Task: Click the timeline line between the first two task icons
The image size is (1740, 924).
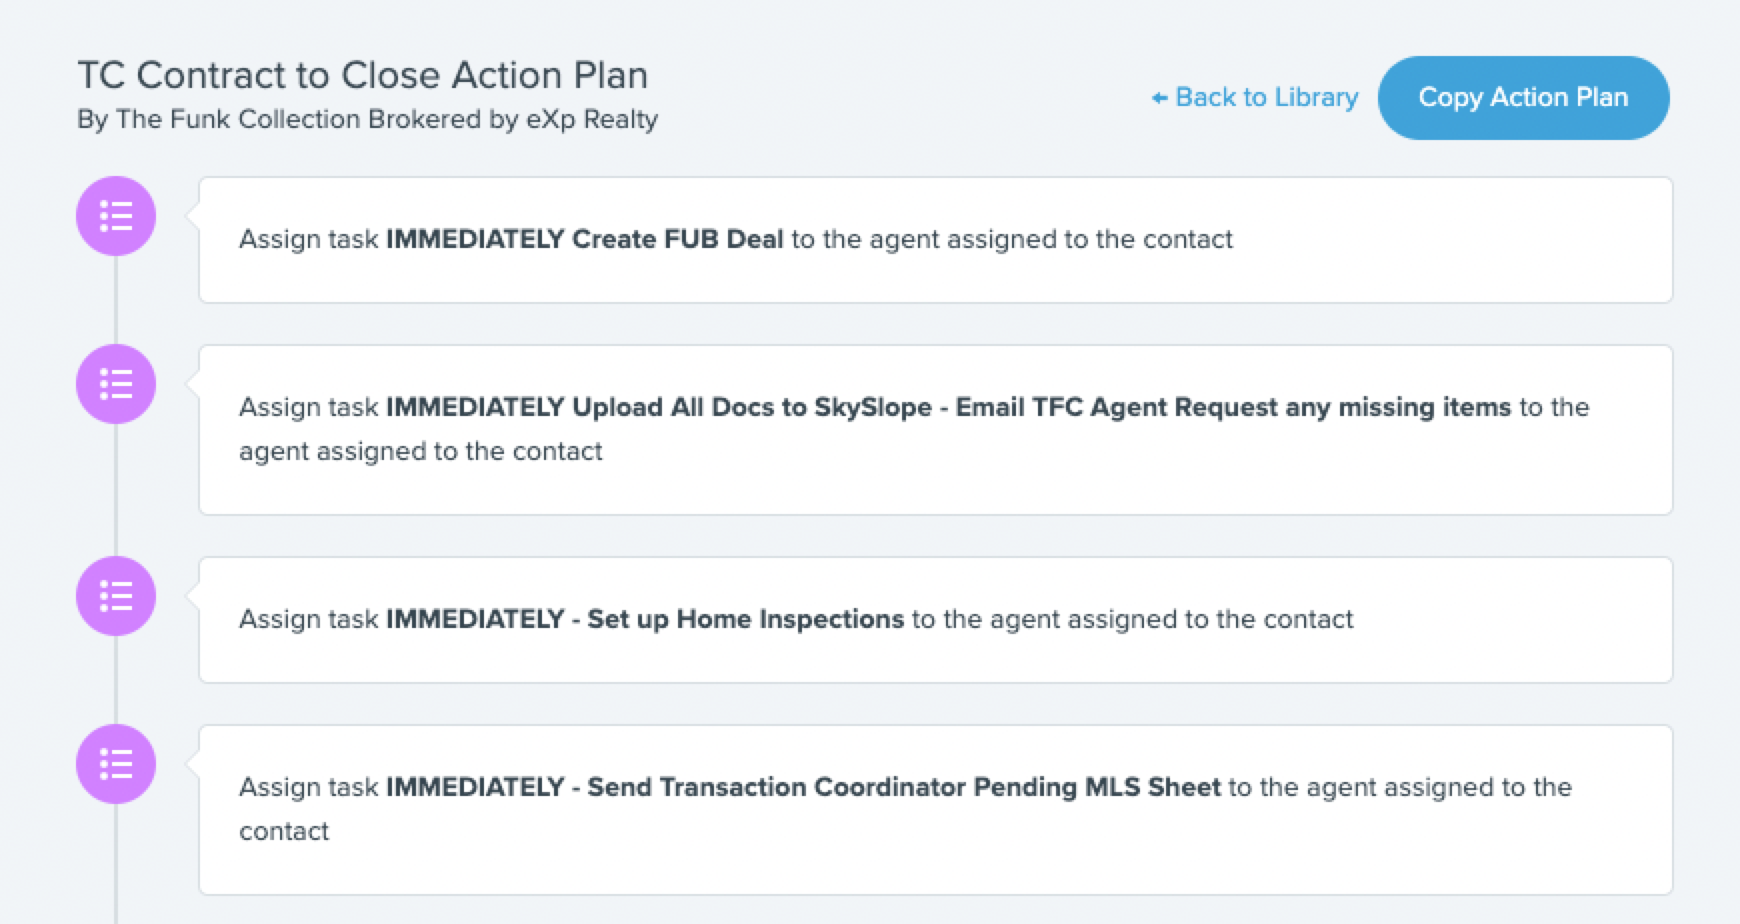Action: pyautogui.click(x=116, y=300)
